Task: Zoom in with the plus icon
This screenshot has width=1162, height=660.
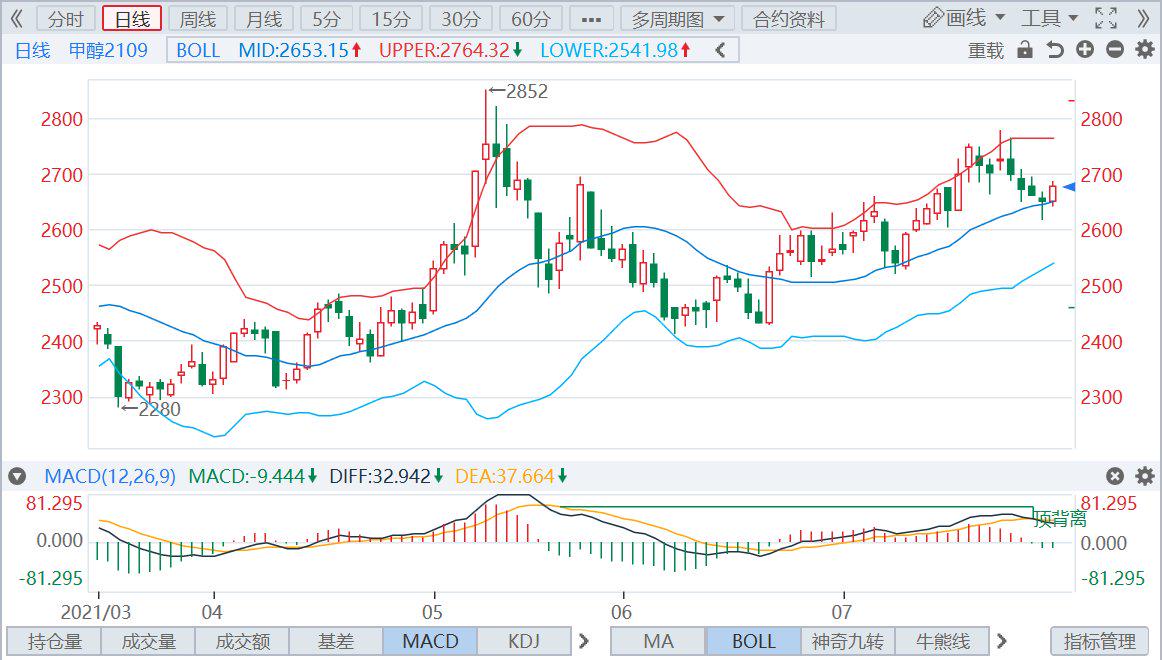Action: (x=1085, y=50)
